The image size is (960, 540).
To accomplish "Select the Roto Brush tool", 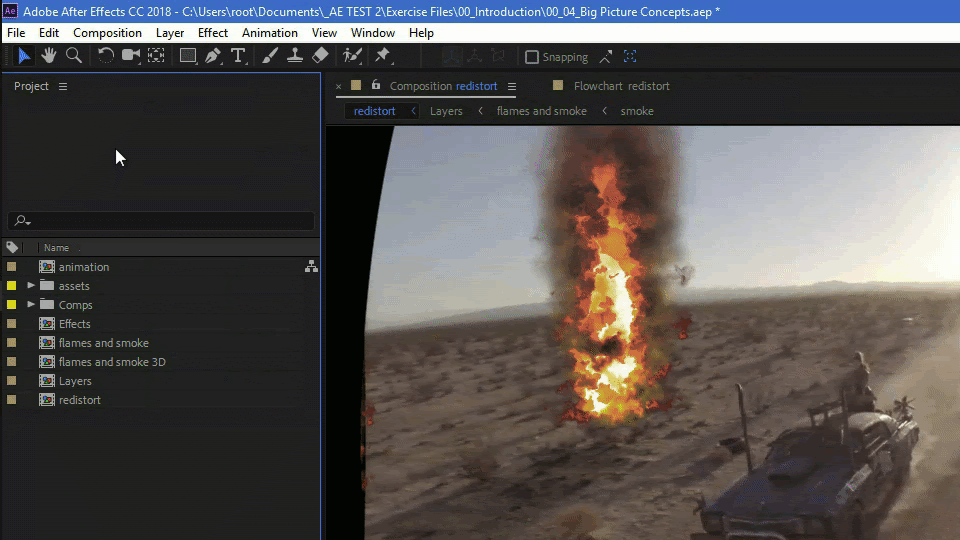I will (x=352, y=56).
